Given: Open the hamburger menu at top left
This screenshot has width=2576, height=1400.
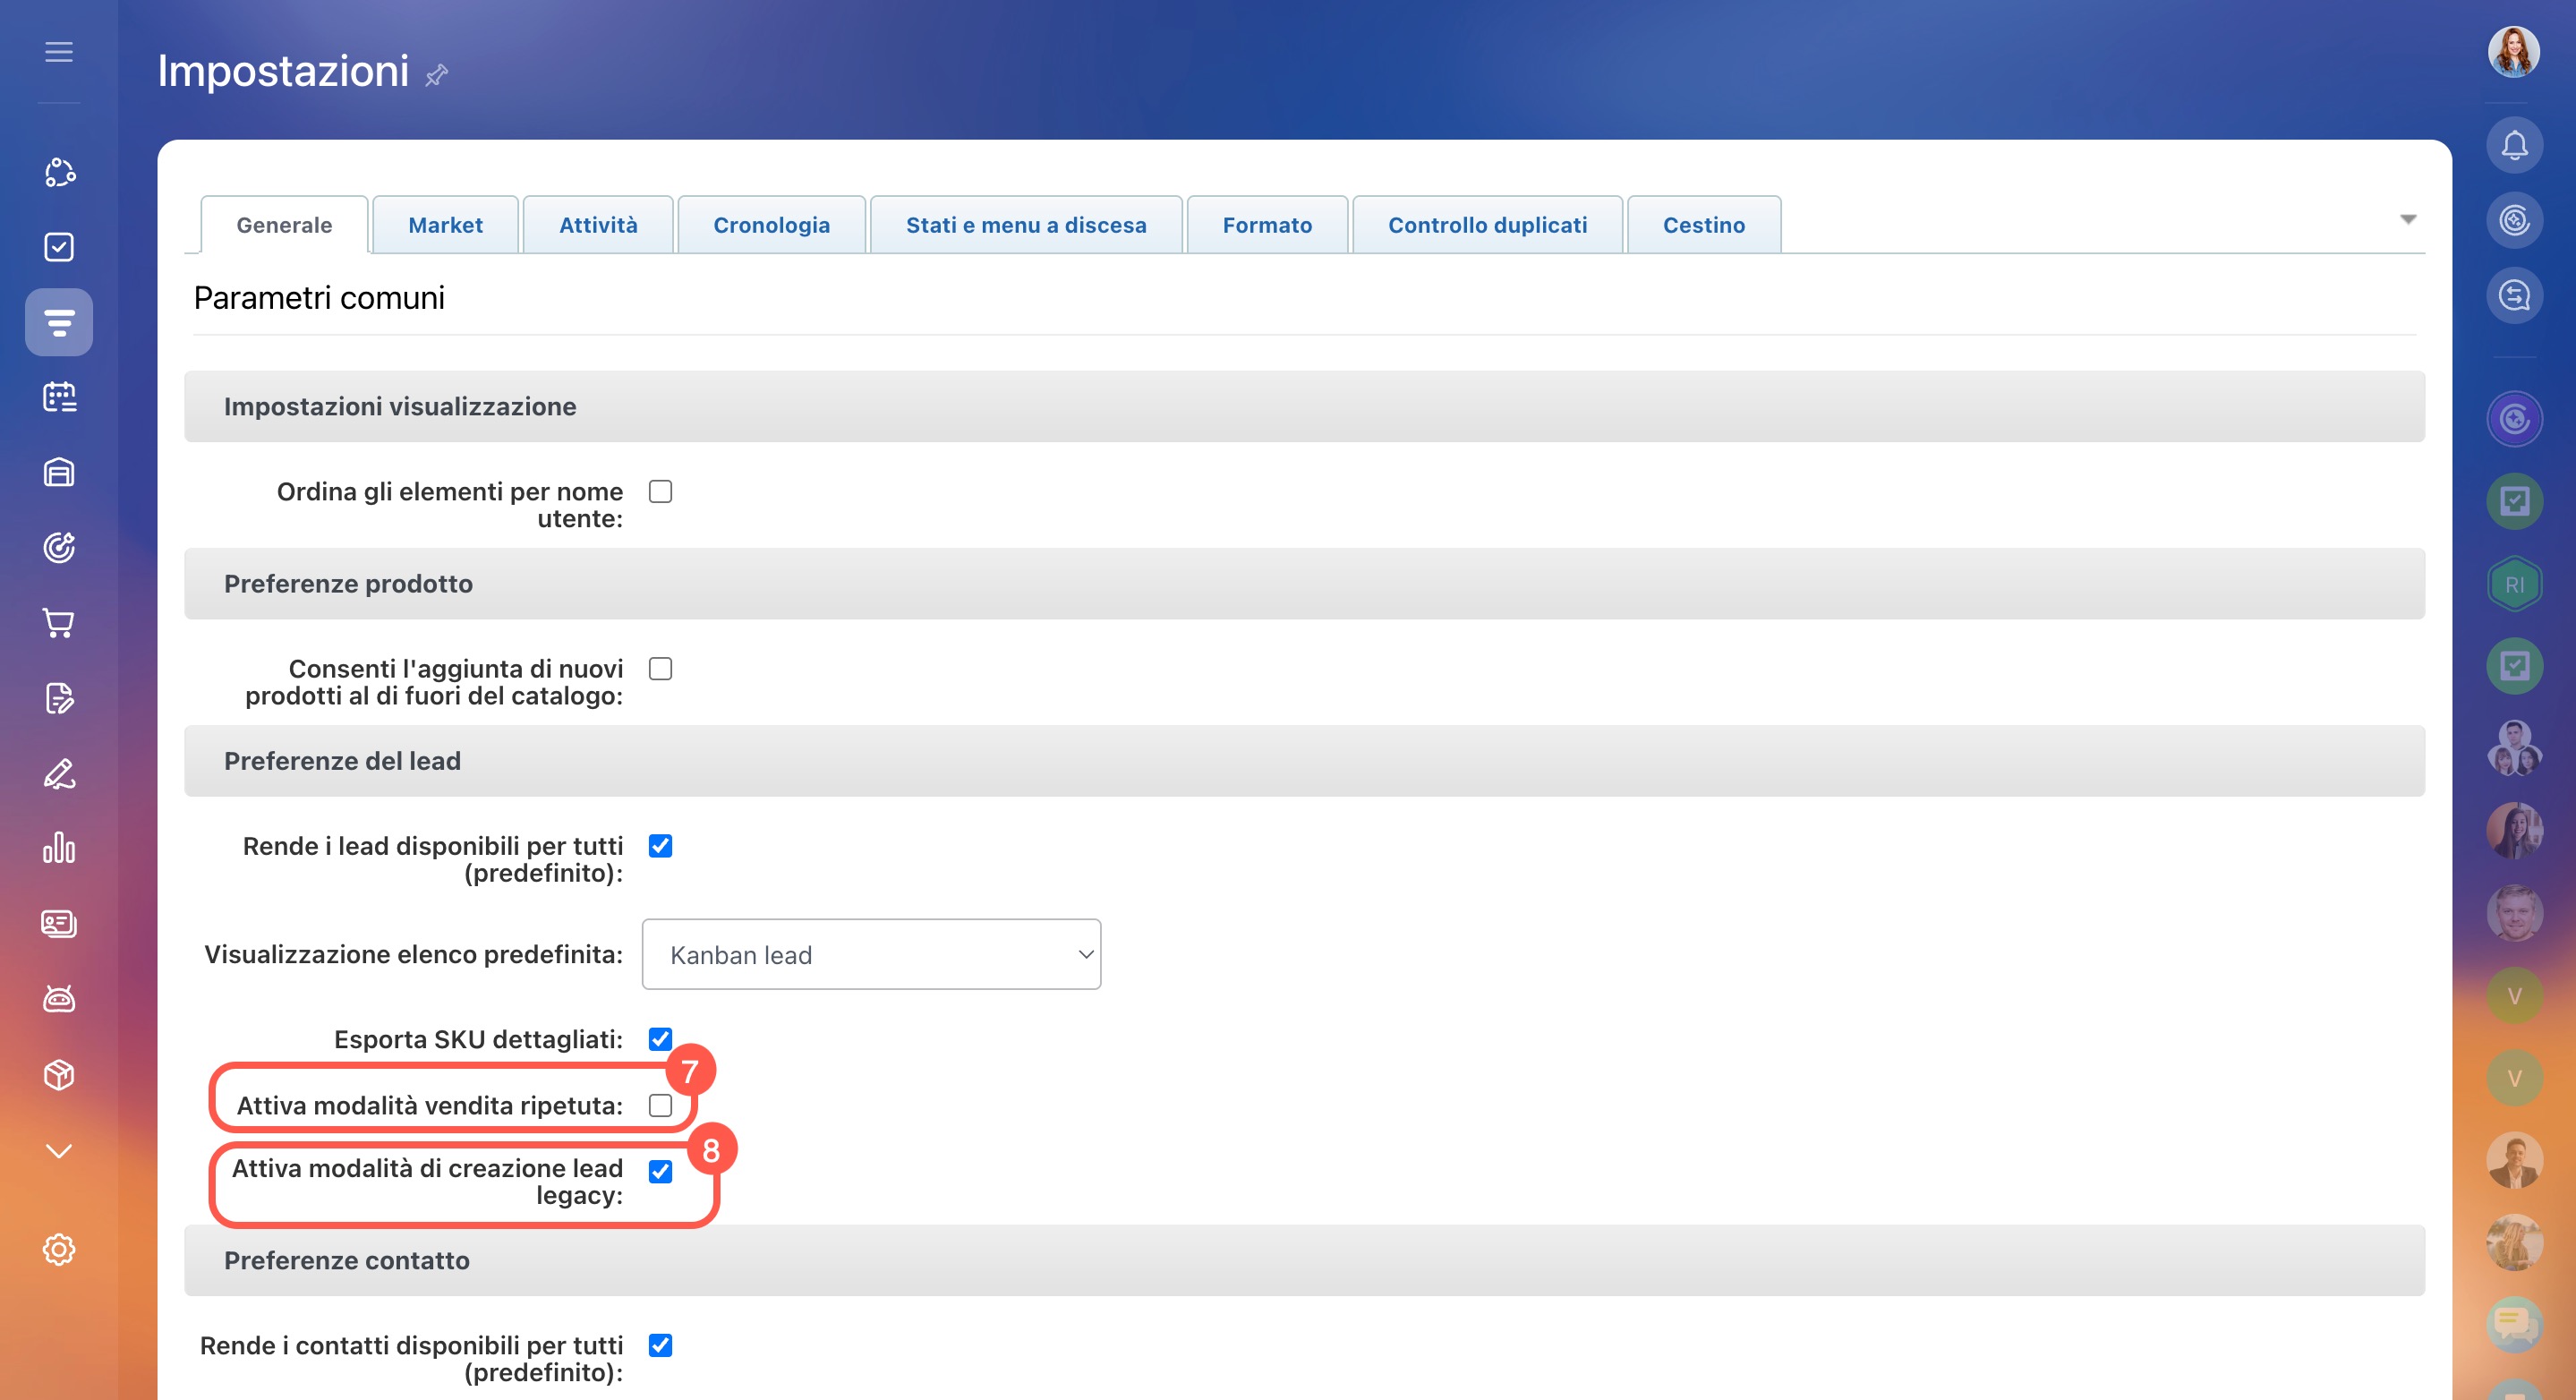Looking at the screenshot, I should point(59,52).
